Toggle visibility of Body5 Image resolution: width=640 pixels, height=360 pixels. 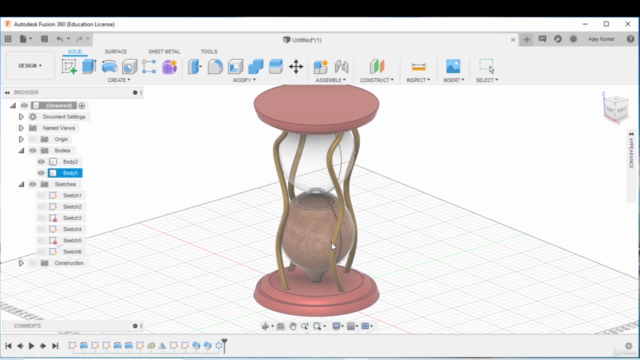click(x=41, y=173)
